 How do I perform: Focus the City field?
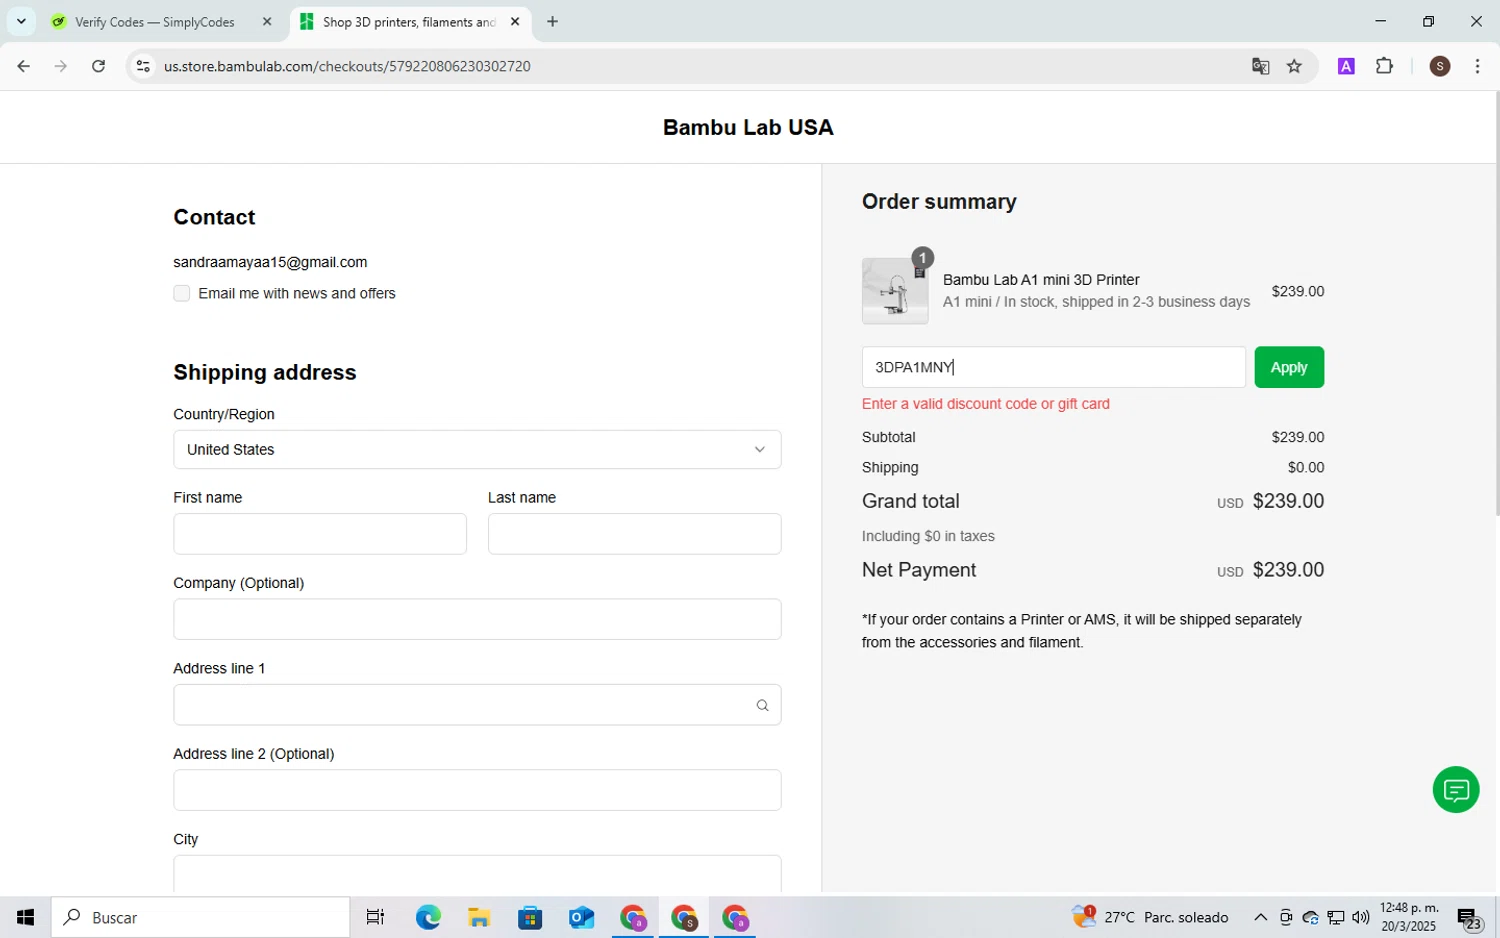pos(477,873)
